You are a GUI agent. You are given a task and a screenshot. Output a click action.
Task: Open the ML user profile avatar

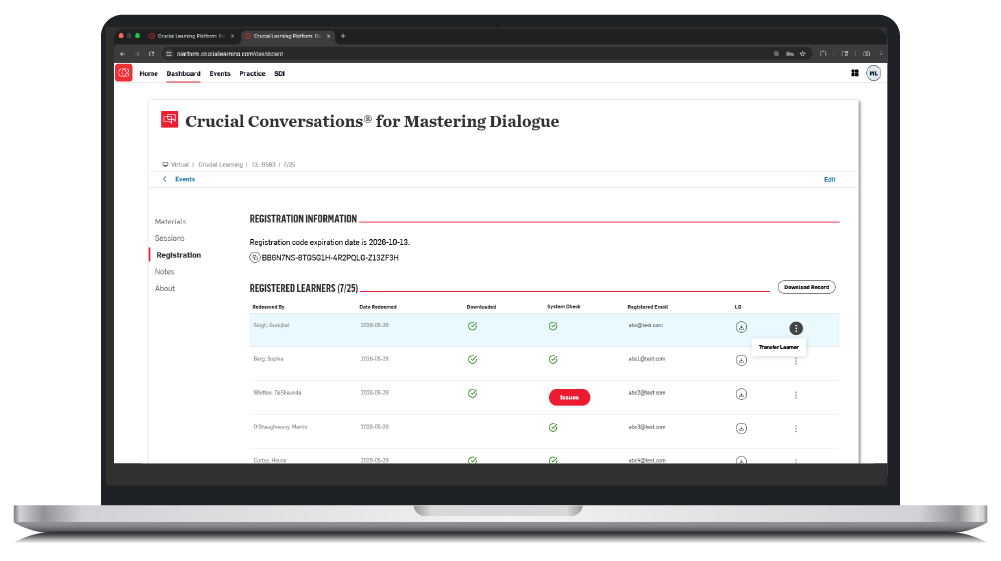(x=873, y=73)
